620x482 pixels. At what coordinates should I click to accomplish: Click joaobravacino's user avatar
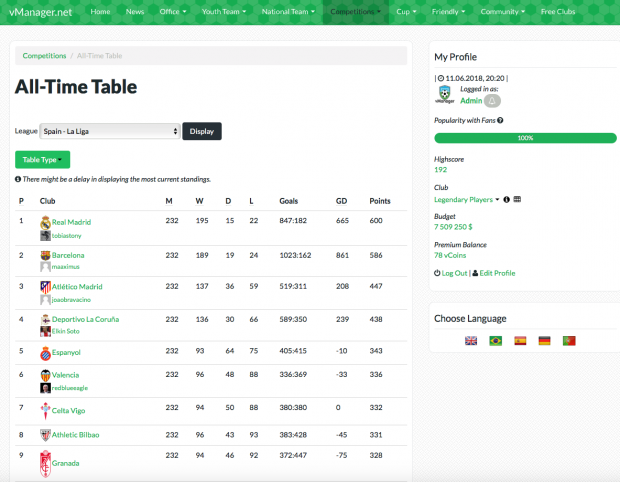click(45, 300)
